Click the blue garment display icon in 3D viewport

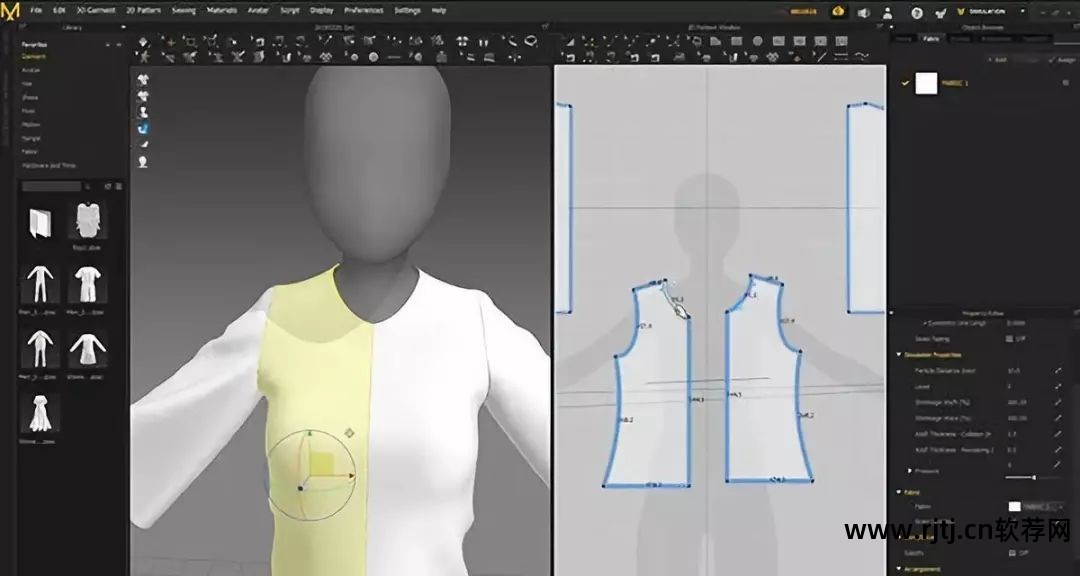click(143, 128)
